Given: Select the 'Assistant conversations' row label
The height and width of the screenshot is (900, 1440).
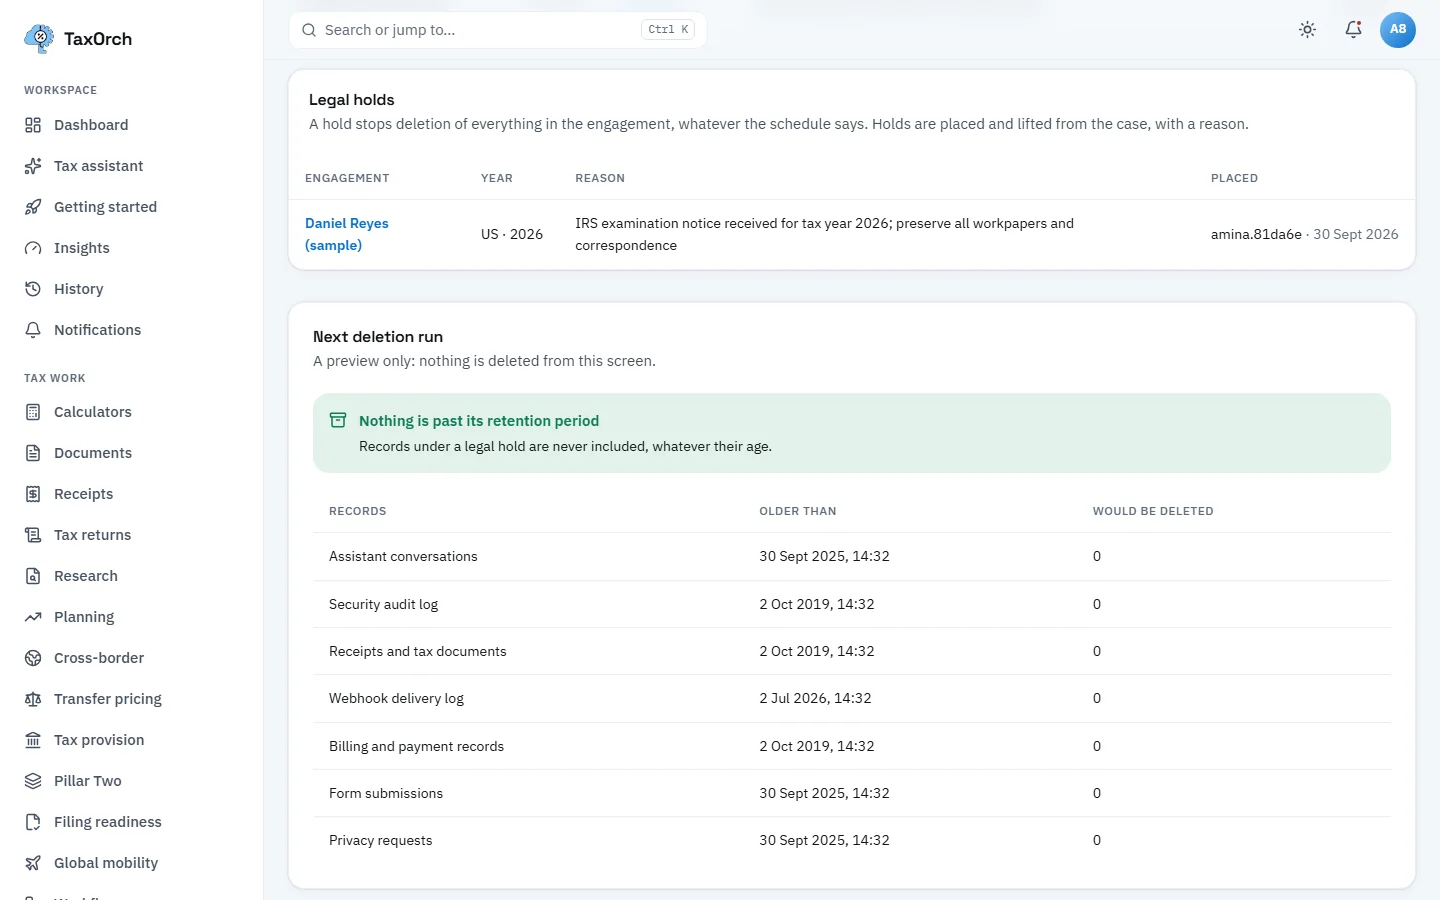Looking at the screenshot, I should [x=403, y=556].
